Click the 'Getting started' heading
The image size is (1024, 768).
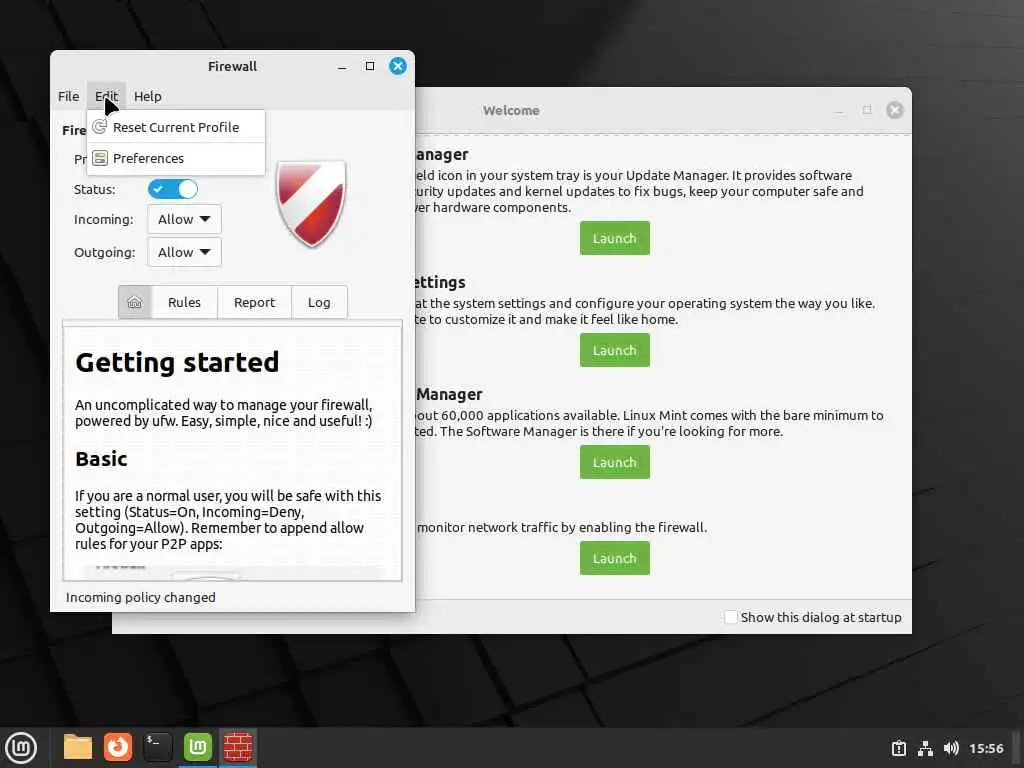(177, 362)
